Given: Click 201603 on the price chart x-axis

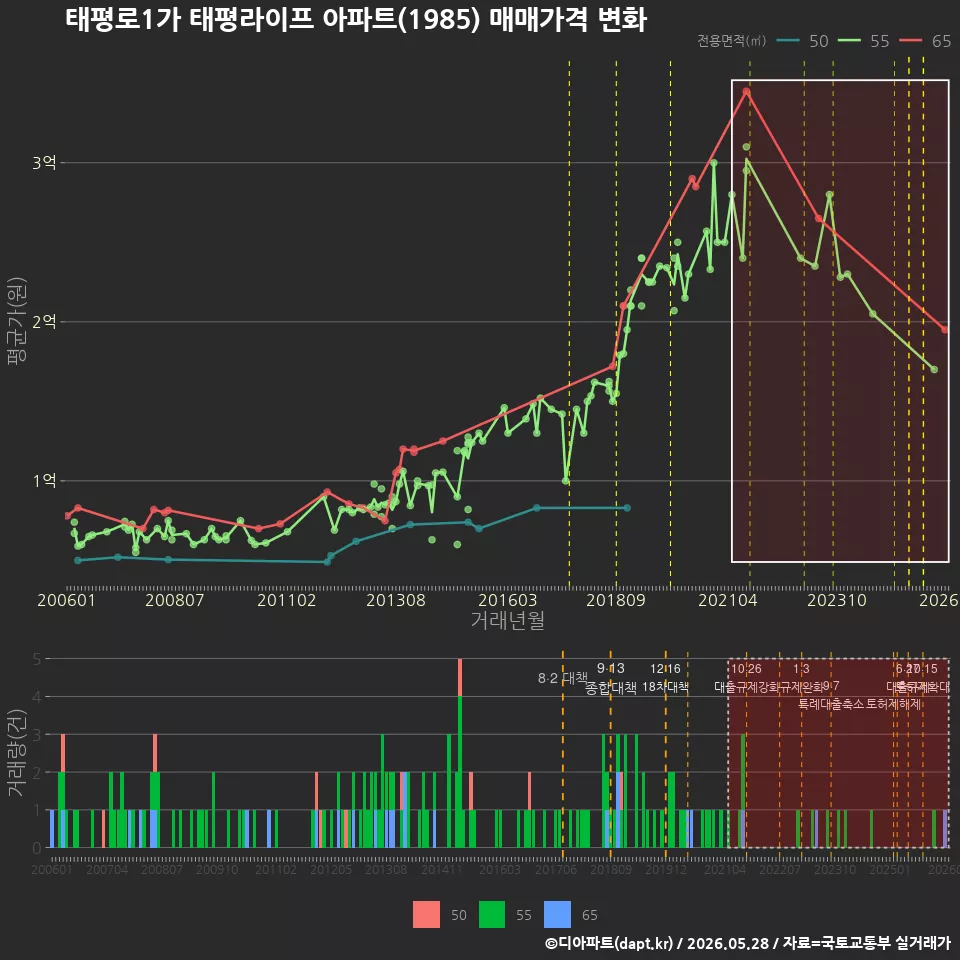Looking at the screenshot, I should [x=508, y=600].
